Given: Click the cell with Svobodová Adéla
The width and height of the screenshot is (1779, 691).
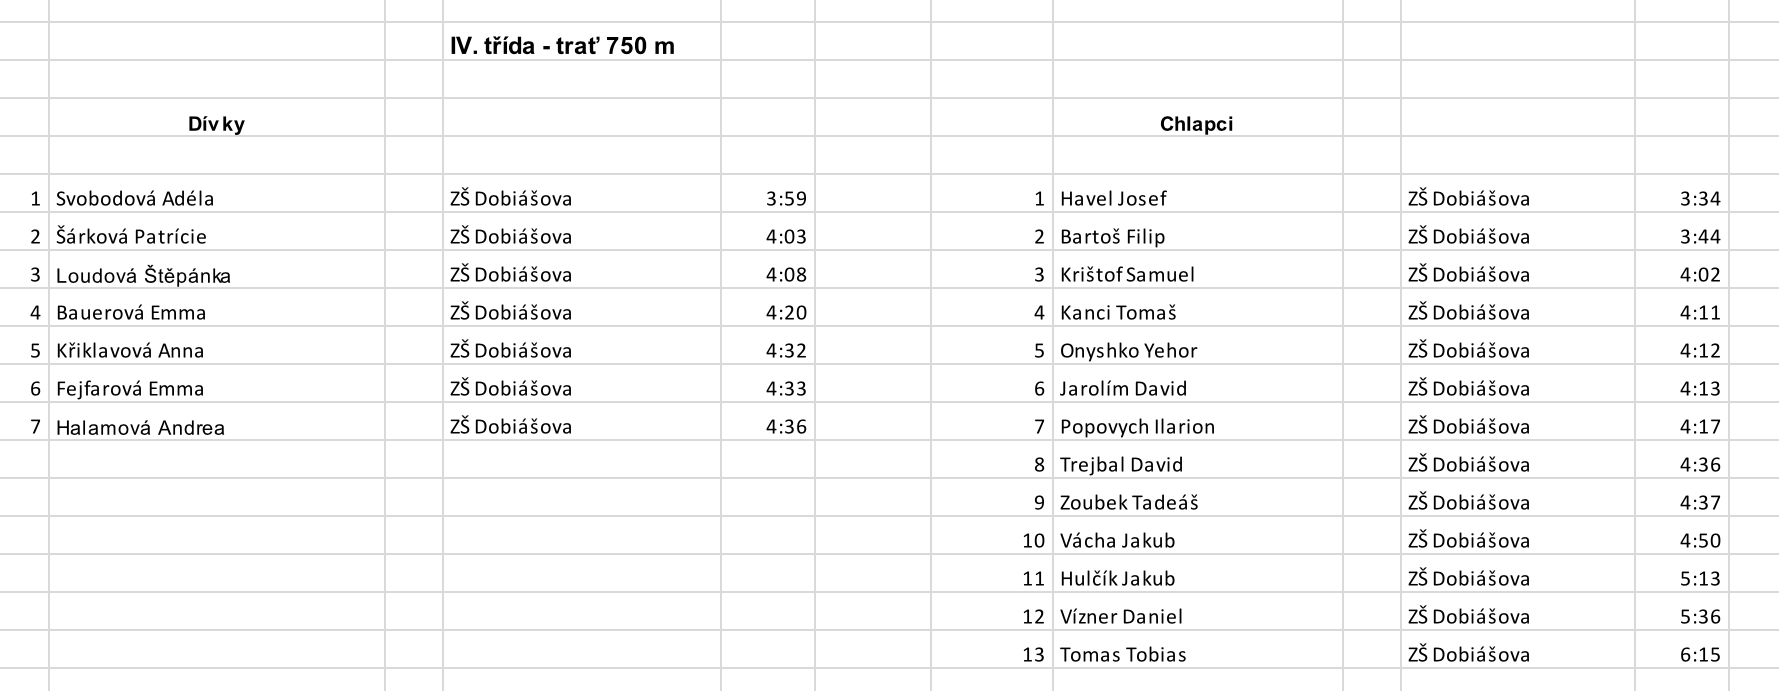Looking at the screenshot, I should 135,198.
